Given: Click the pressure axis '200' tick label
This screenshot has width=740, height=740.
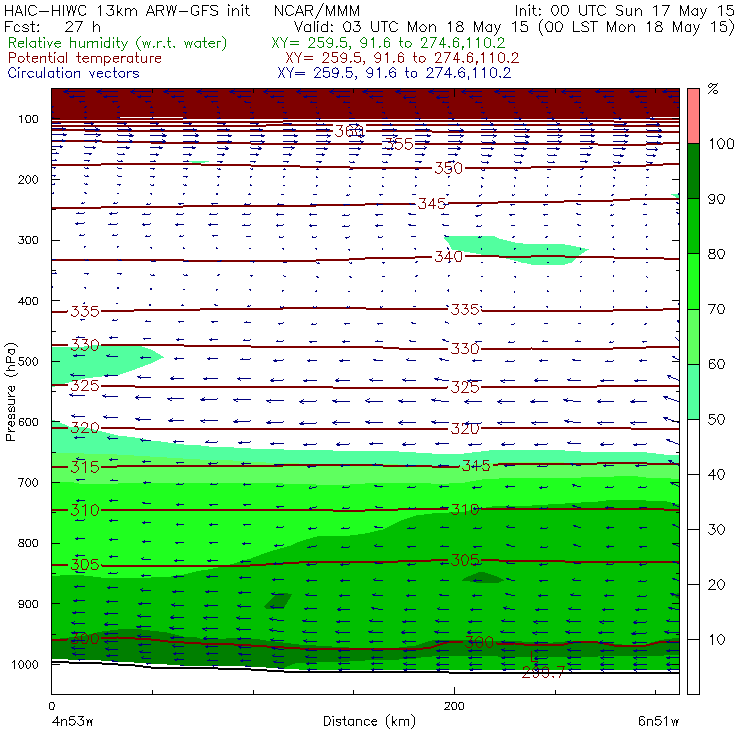Looking at the screenshot, I should (28, 179).
